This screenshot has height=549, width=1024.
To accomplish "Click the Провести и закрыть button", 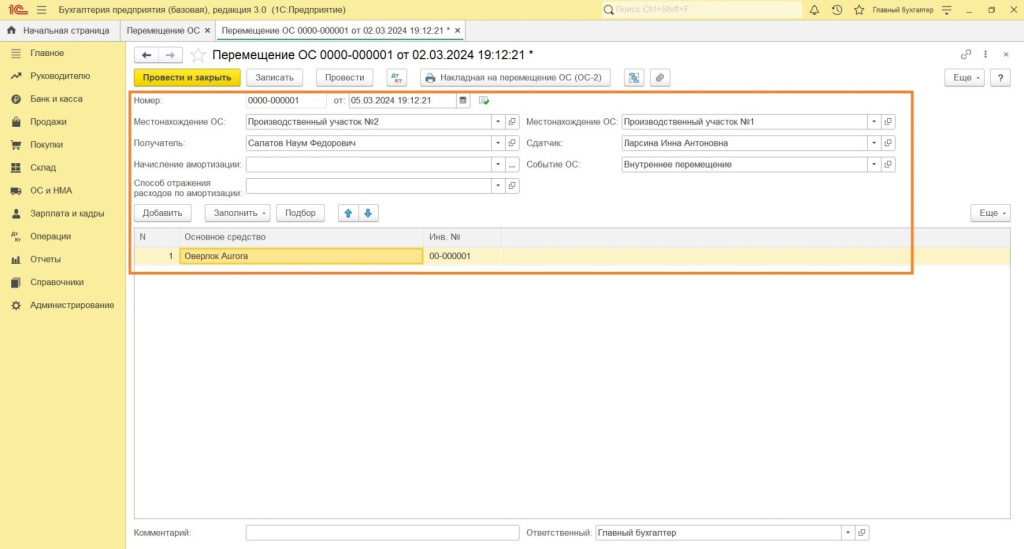I will [x=187, y=77].
